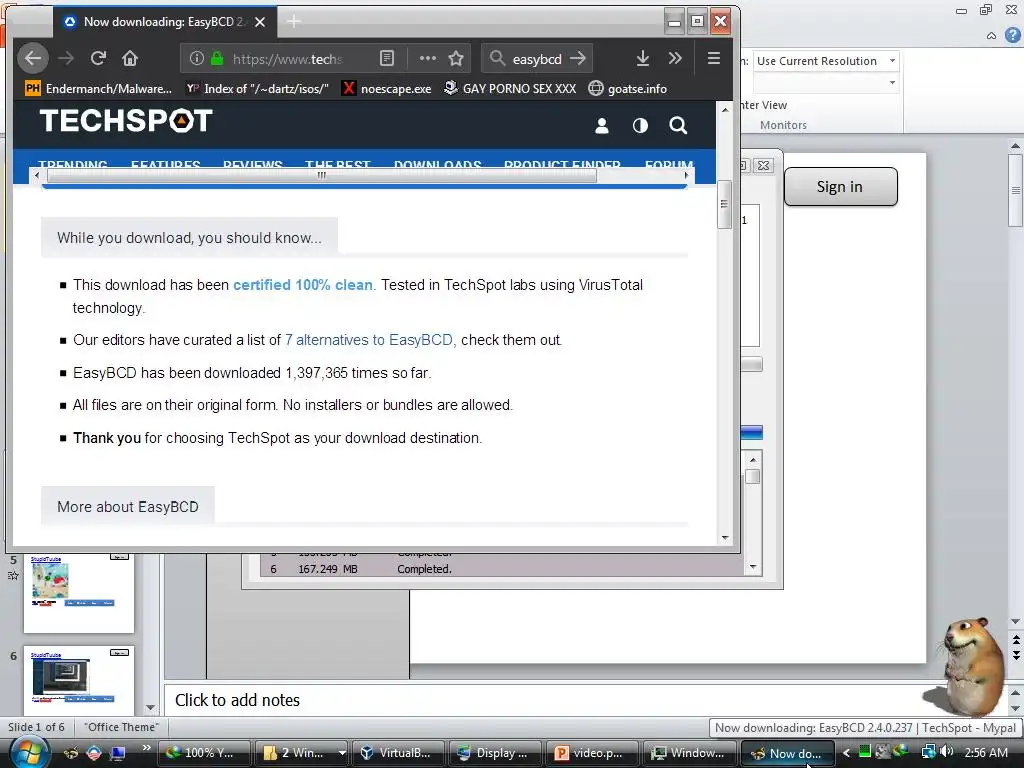Switch to the Display ... taskbar button
The width and height of the screenshot is (1024, 768).
tap(495, 753)
